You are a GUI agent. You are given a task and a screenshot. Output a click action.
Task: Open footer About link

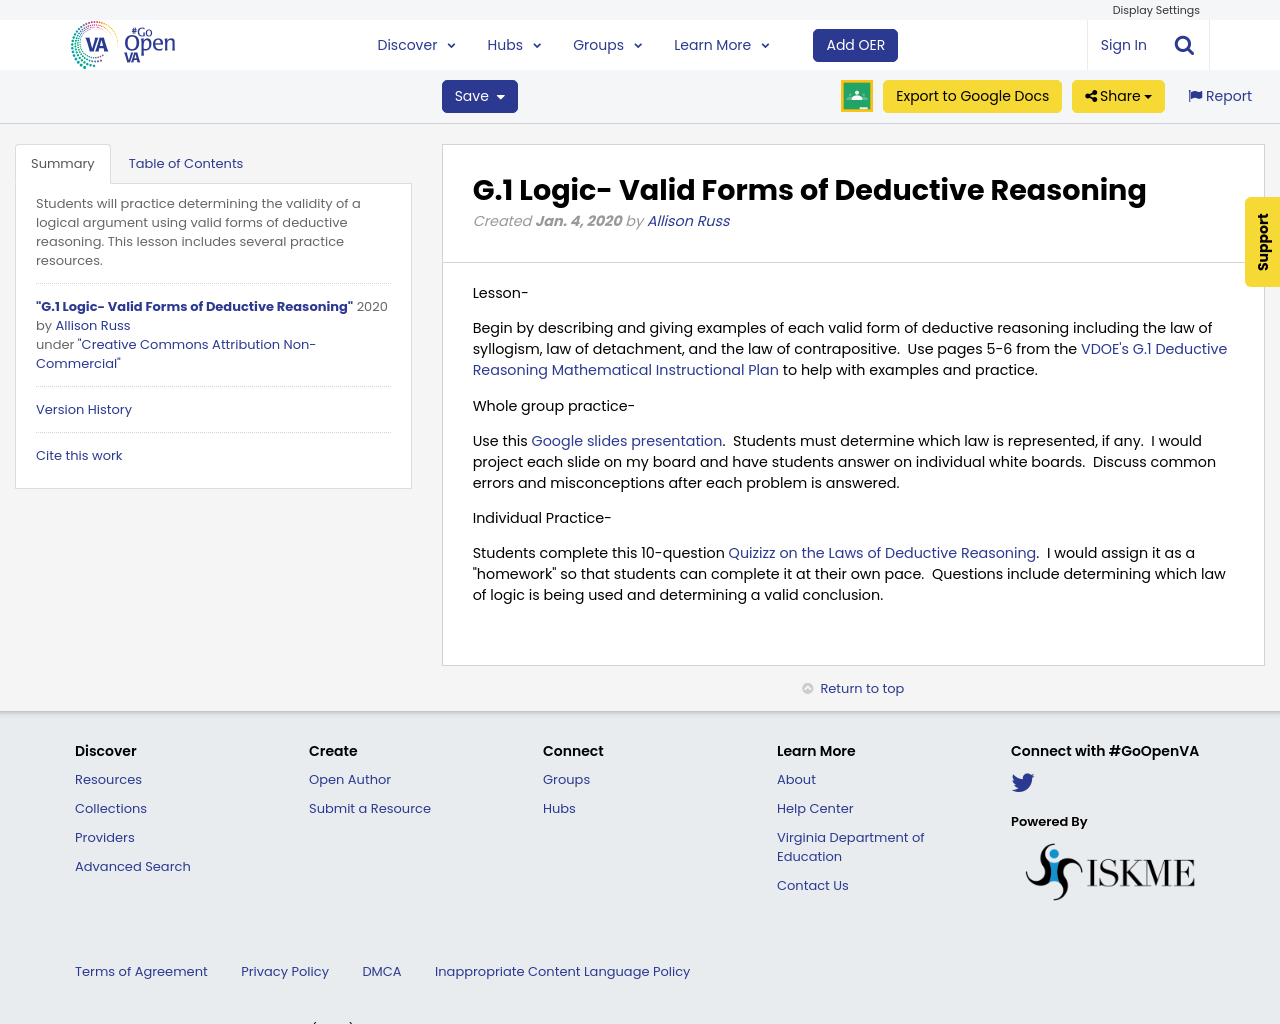point(796,780)
